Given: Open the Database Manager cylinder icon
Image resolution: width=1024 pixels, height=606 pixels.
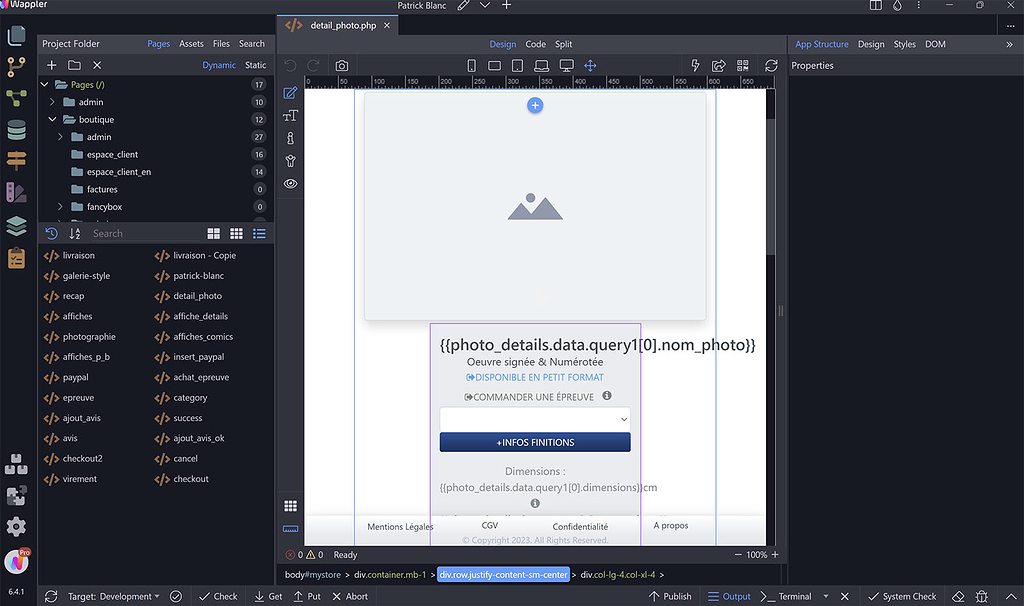Looking at the screenshot, I should pos(16,129).
